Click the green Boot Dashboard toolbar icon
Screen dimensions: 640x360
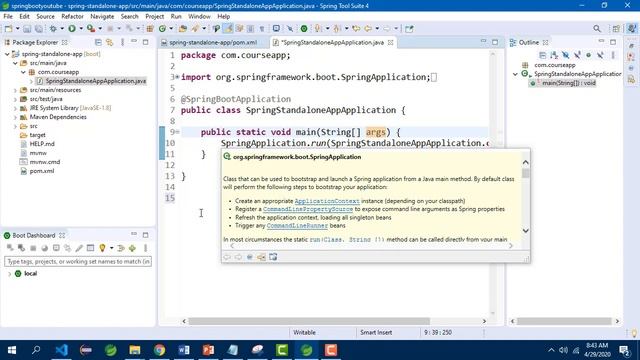pos(304,29)
